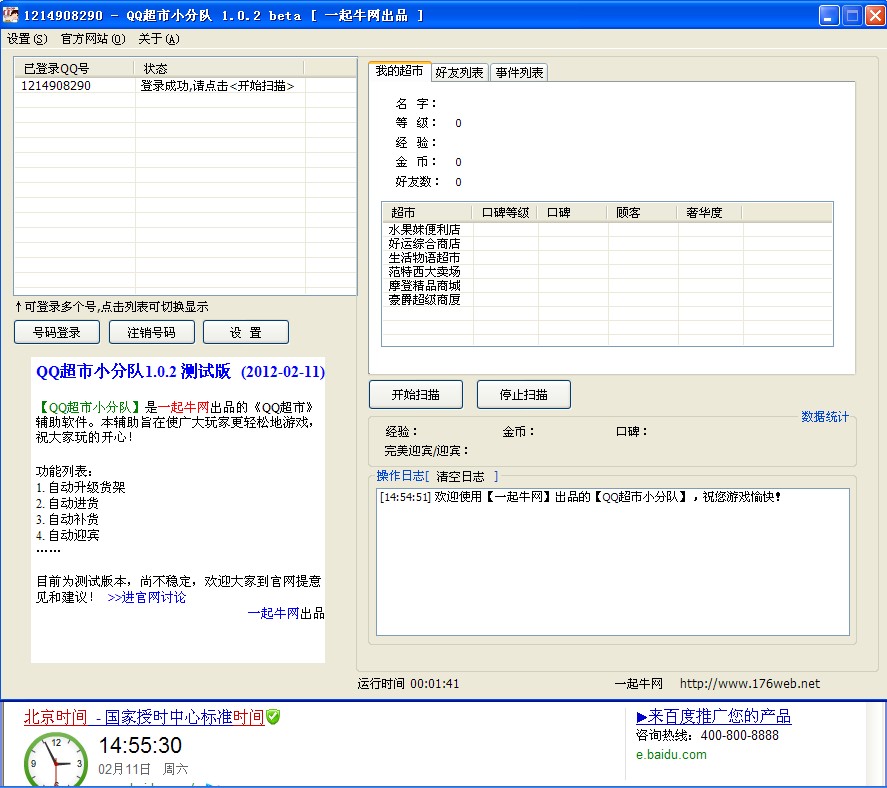Viewport: 887px width, 788px height.
Task: Click the 注销号码 button
Action: [x=151, y=332]
